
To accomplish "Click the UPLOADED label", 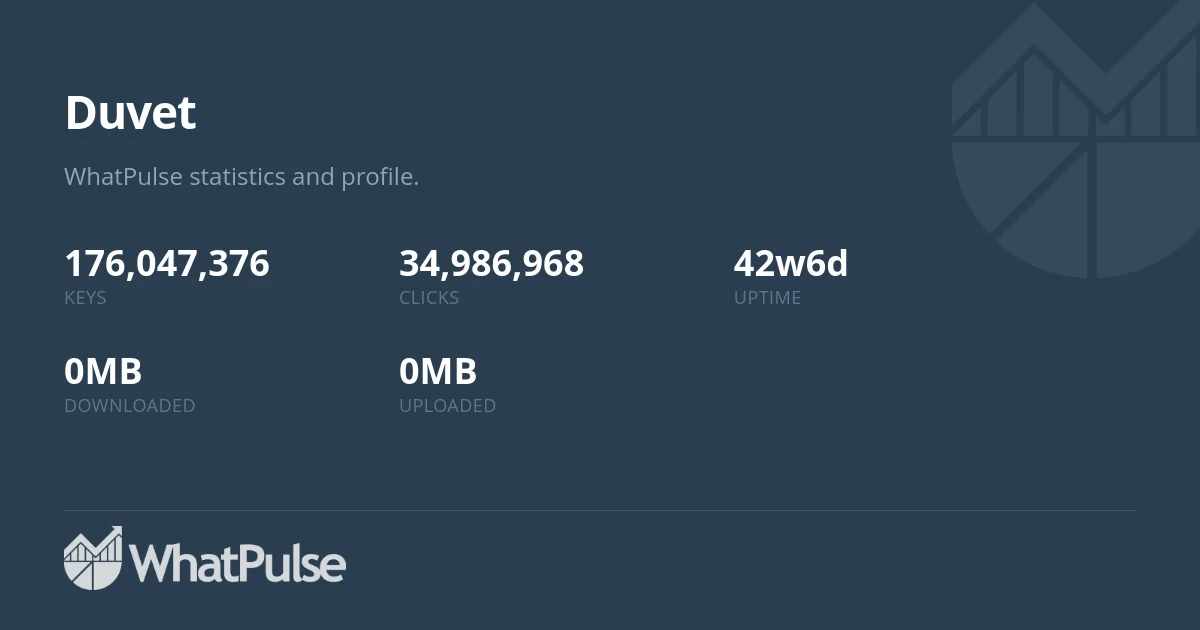I will pos(447,406).
